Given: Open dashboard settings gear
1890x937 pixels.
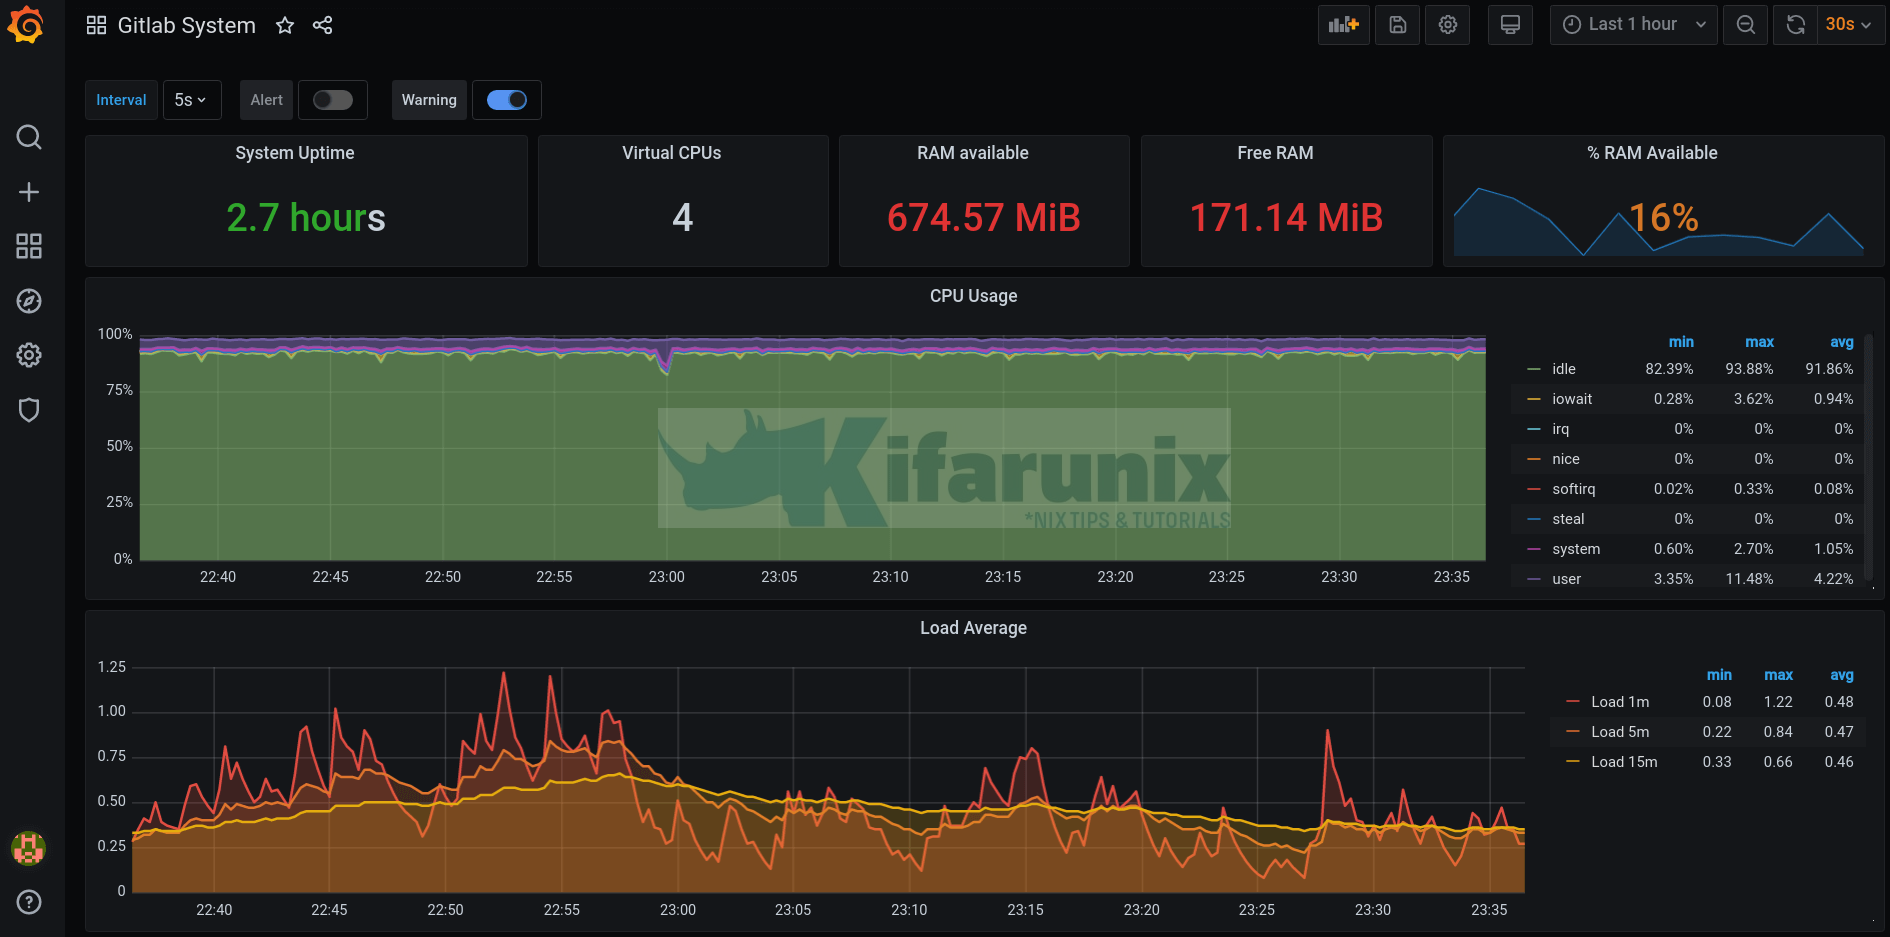Looking at the screenshot, I should pyautogui.click(x=1447, y=25).
